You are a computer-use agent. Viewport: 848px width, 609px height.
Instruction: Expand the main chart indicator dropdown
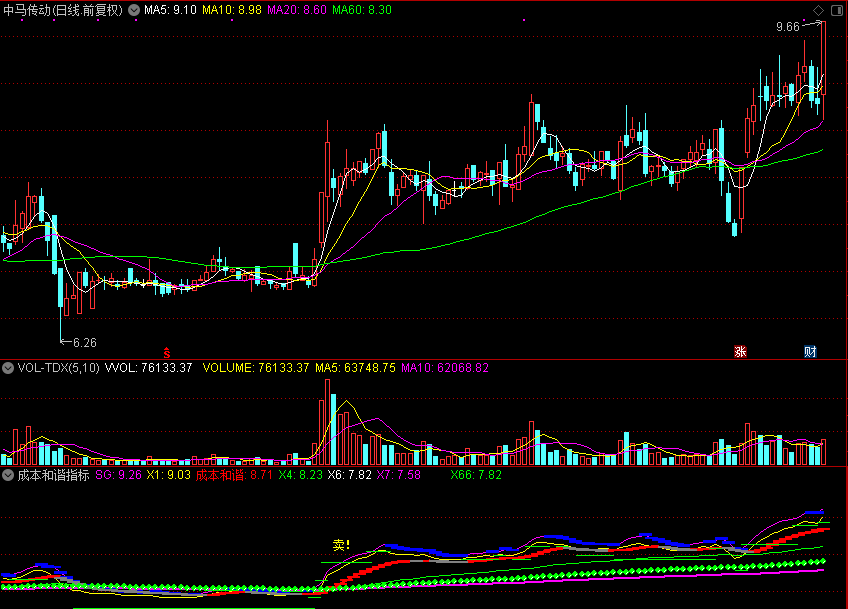click(134, 10)
